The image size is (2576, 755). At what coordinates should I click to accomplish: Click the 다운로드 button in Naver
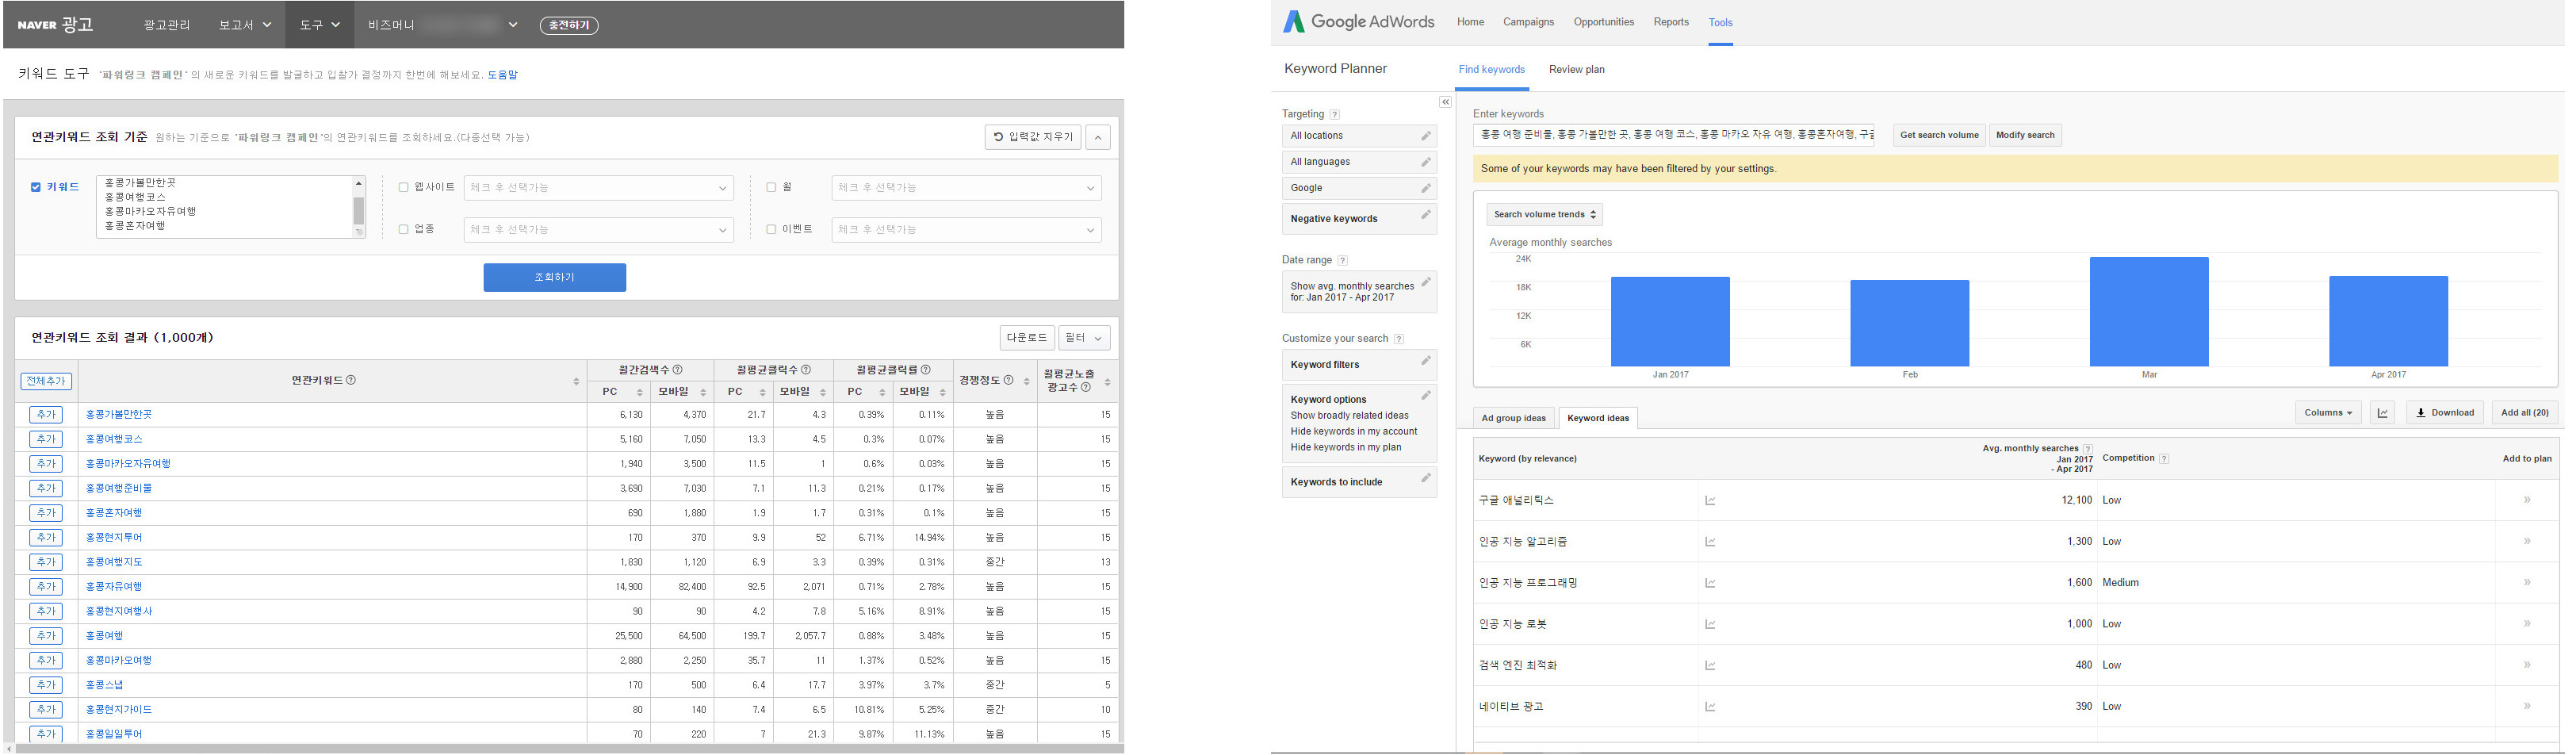click(1027, 338)
